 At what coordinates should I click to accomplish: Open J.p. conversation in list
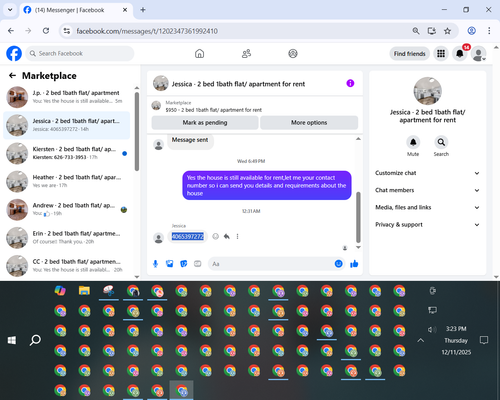tap(67, 97)
